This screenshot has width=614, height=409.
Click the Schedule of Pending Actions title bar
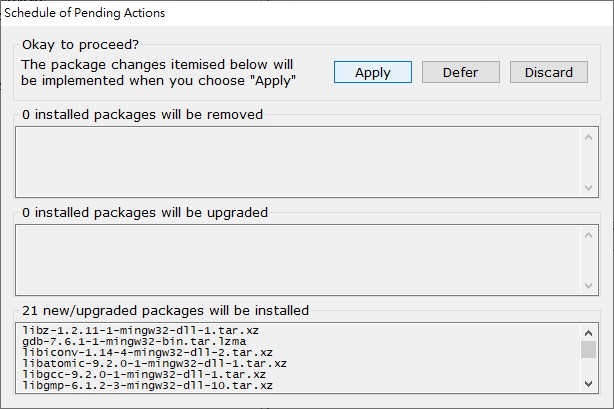tap(307, 13)
